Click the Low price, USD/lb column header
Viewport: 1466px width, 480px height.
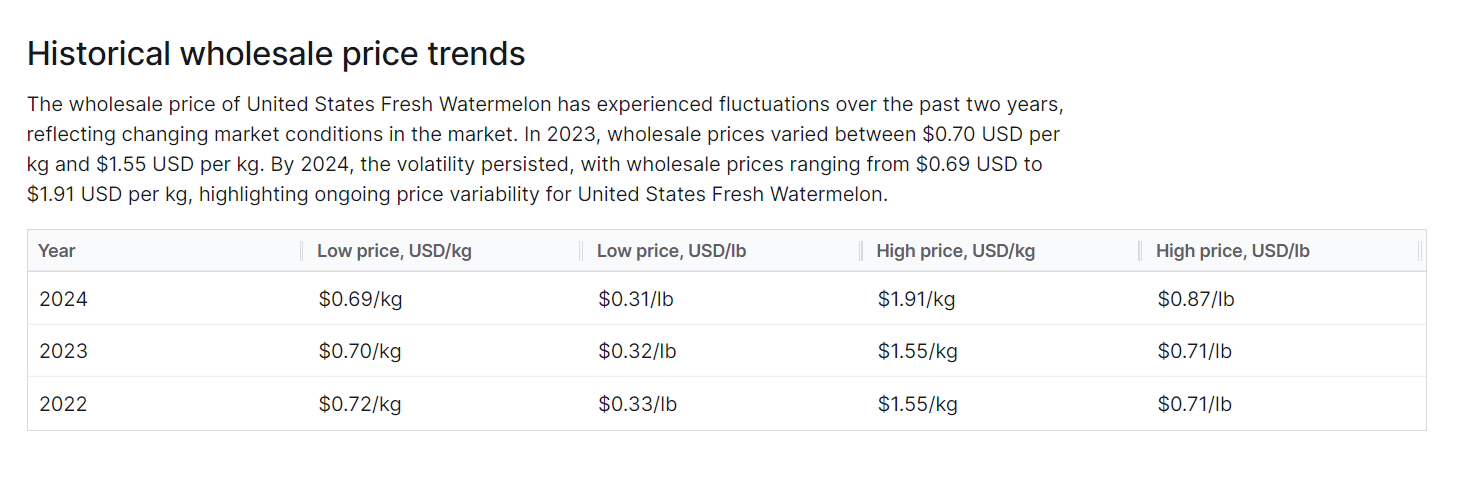[x=672, y=251]
